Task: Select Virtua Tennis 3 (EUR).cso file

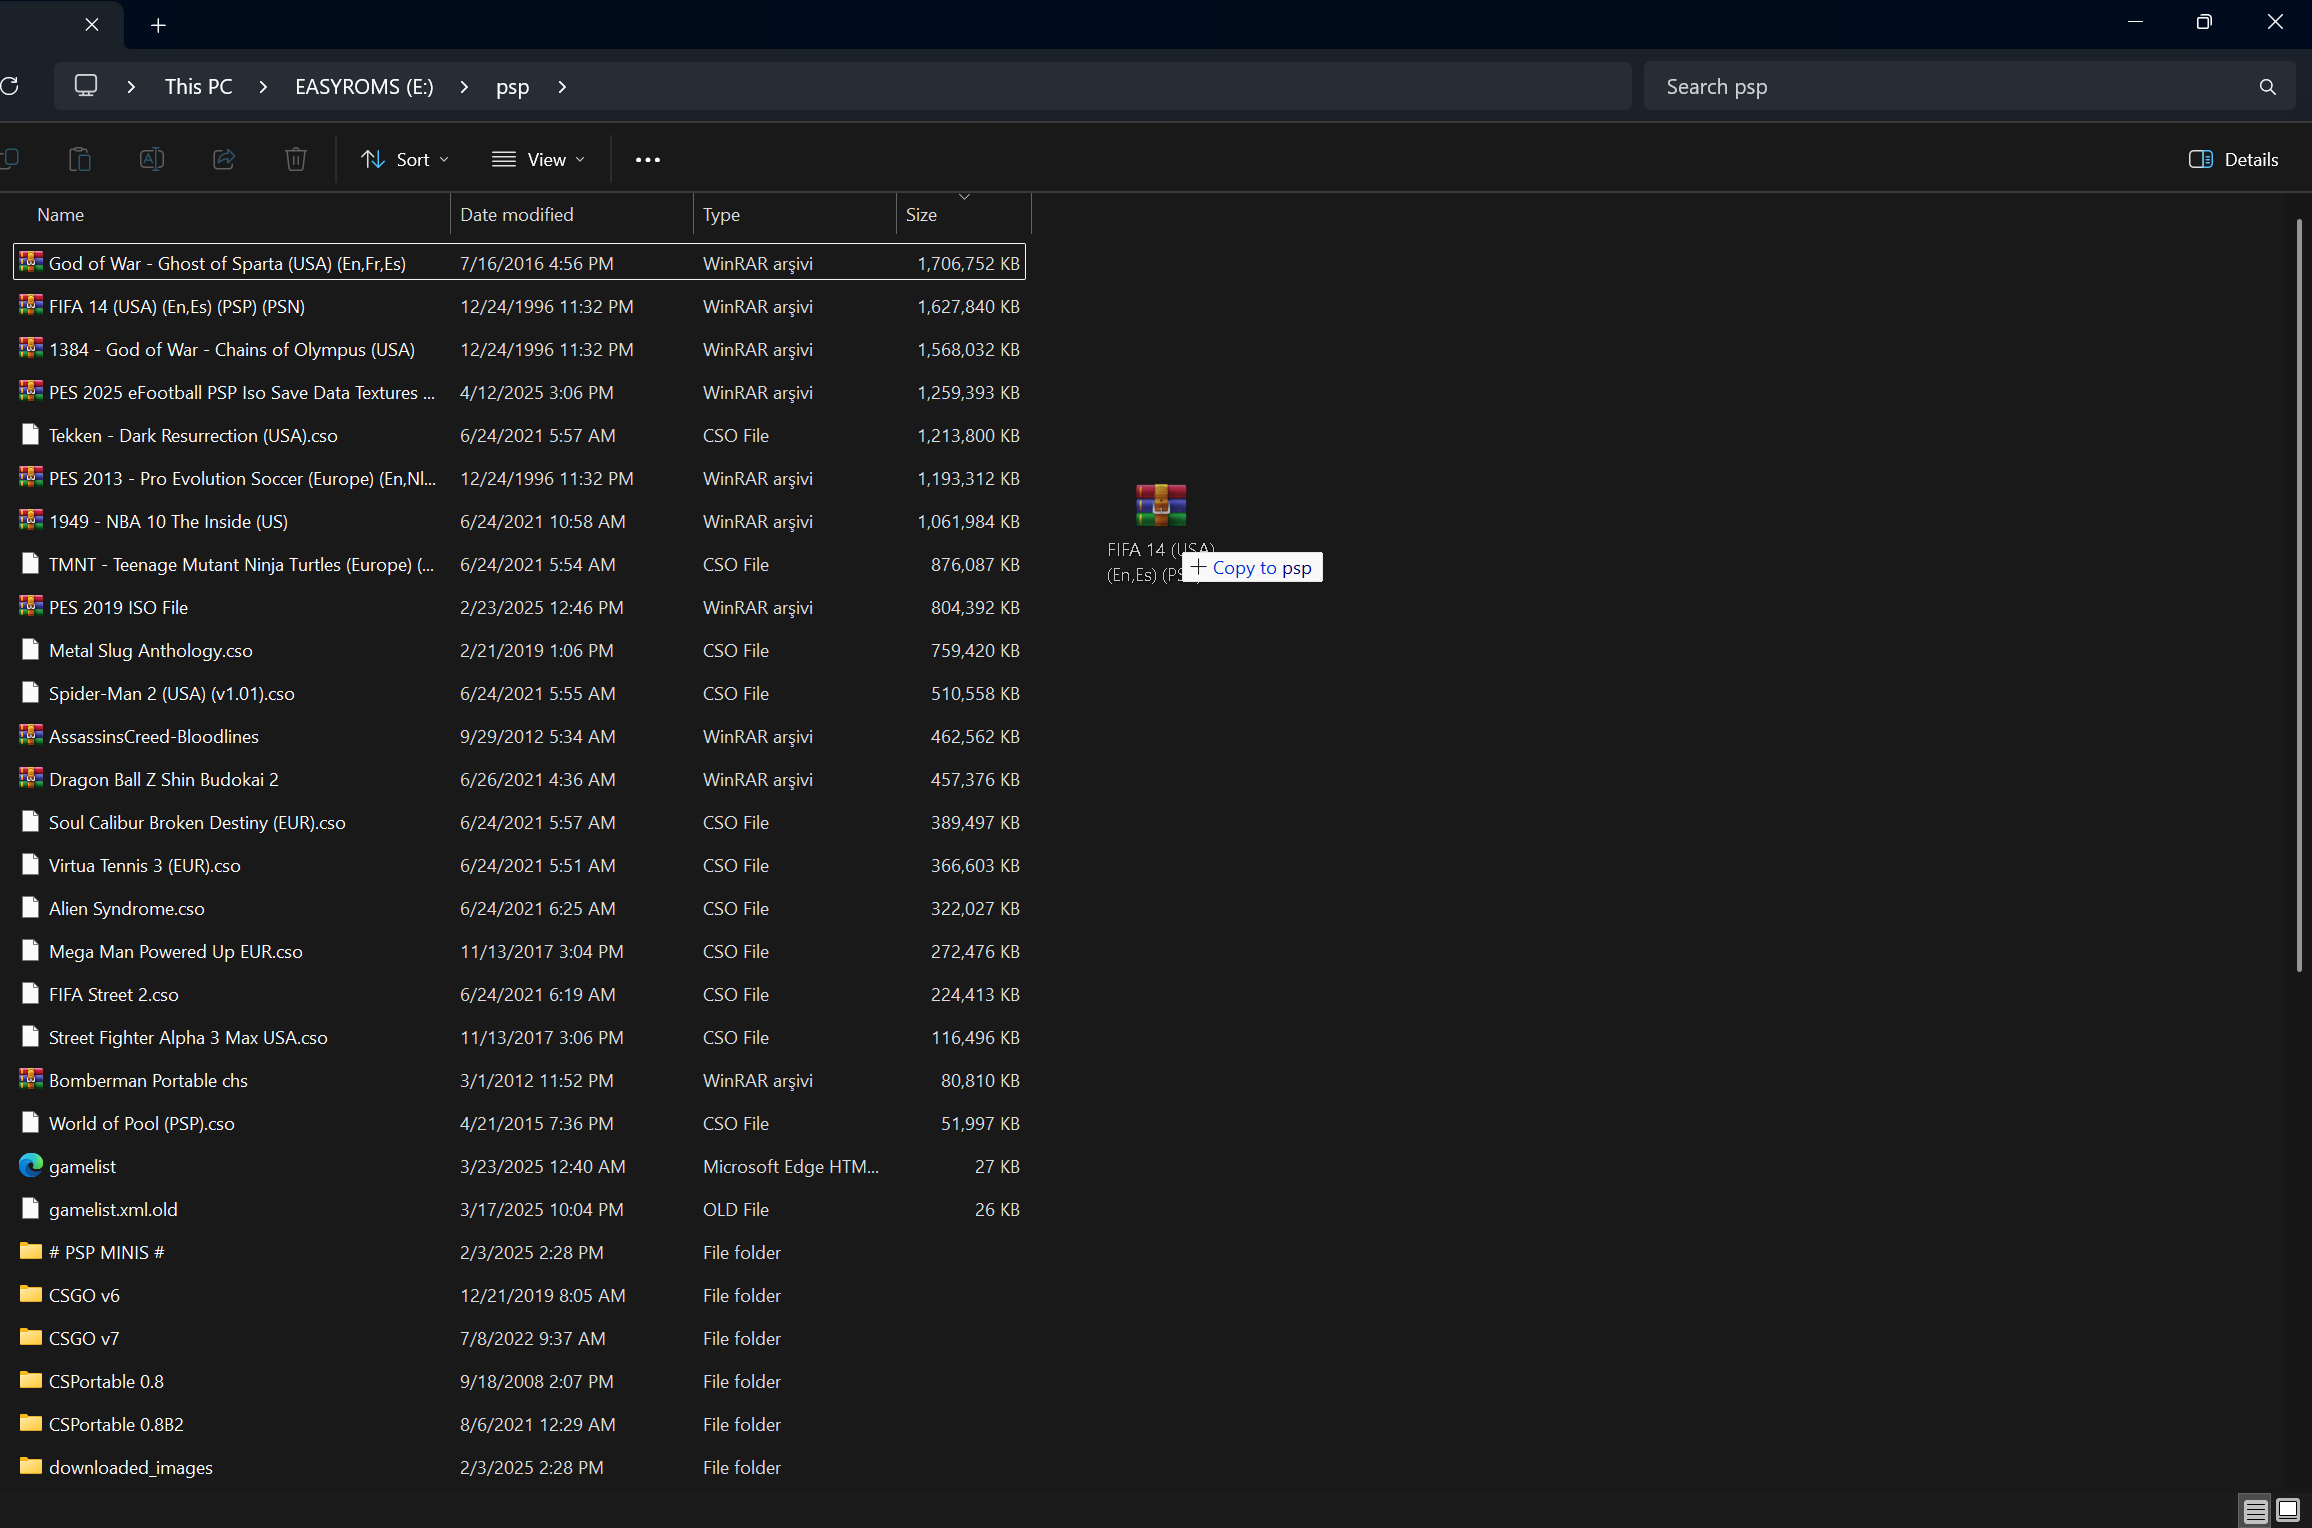Action: pos(519,865)
